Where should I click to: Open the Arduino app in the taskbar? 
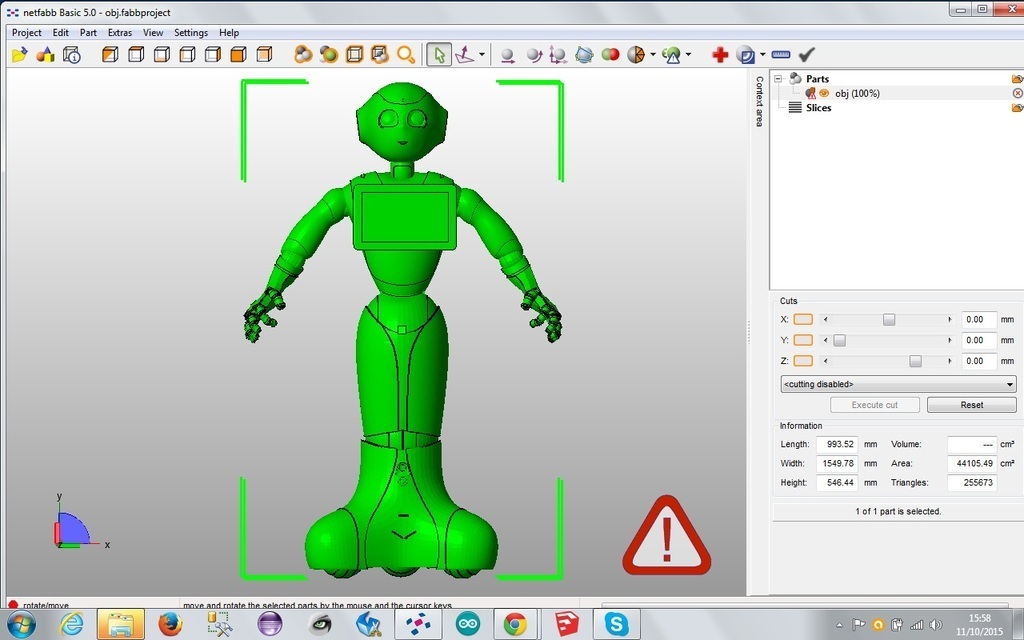pos(467,625)
